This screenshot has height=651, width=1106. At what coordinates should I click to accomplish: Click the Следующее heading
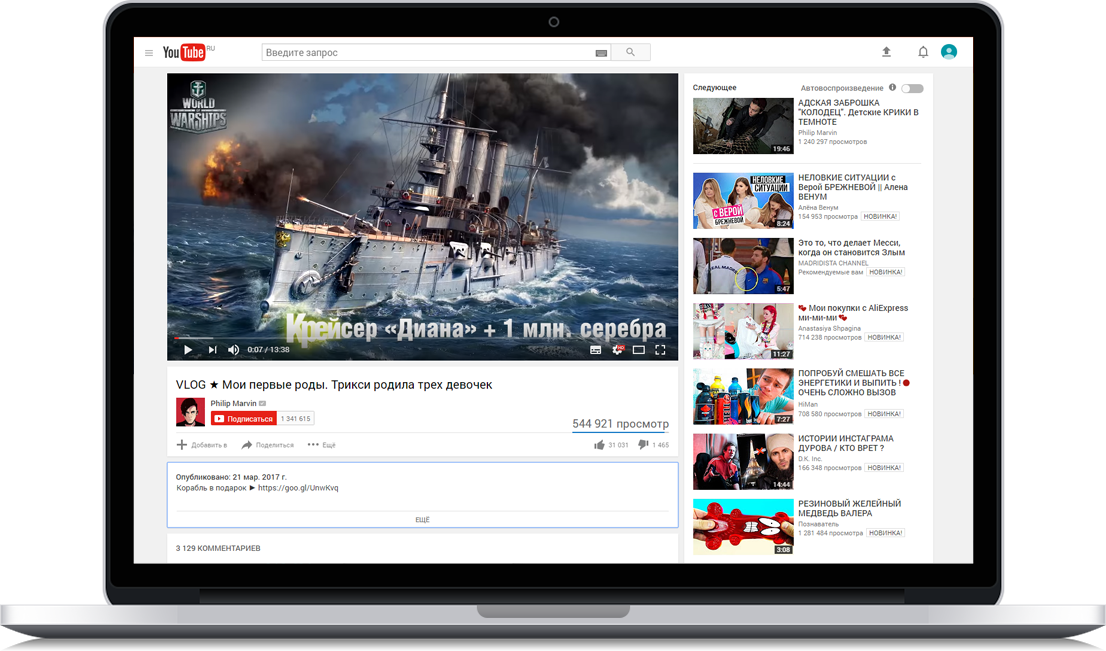pos(714,87)
